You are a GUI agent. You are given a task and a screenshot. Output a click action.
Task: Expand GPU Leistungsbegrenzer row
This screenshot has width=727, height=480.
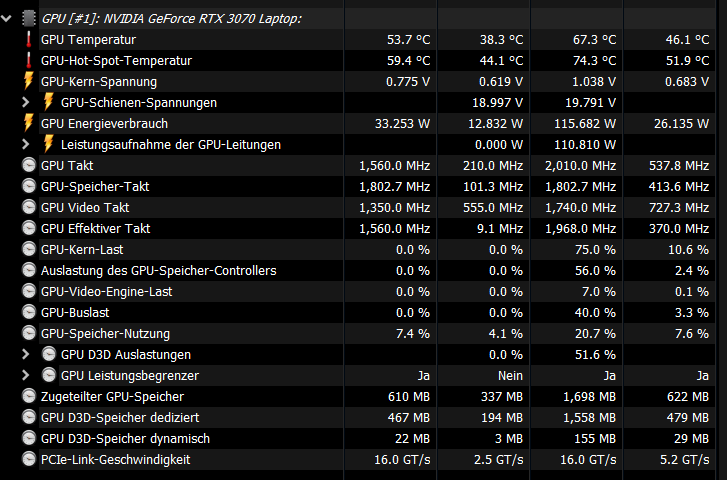tap(26, 376)
